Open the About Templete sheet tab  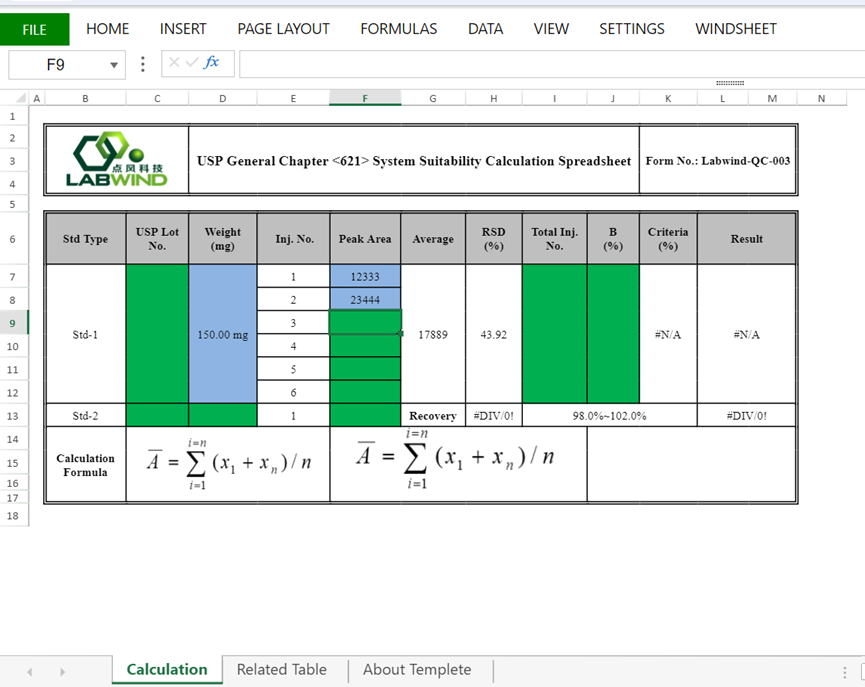(416, 670)
